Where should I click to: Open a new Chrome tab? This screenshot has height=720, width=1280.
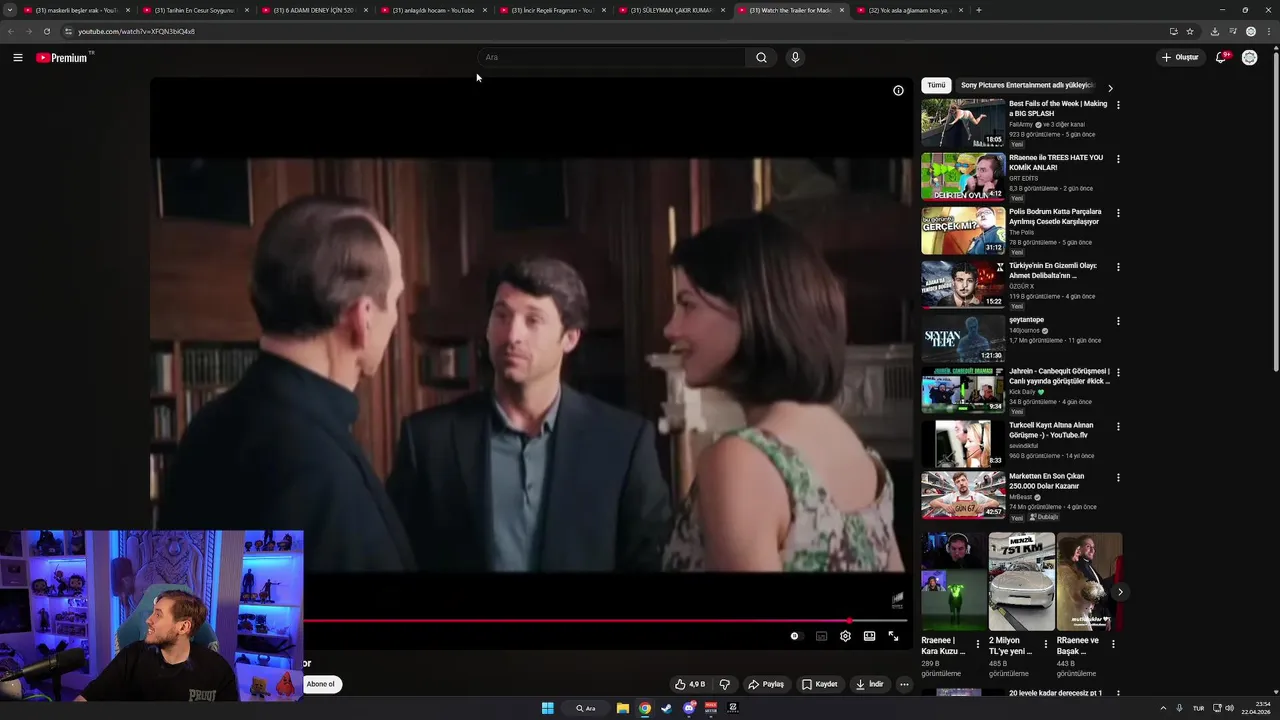pos(978,10)
